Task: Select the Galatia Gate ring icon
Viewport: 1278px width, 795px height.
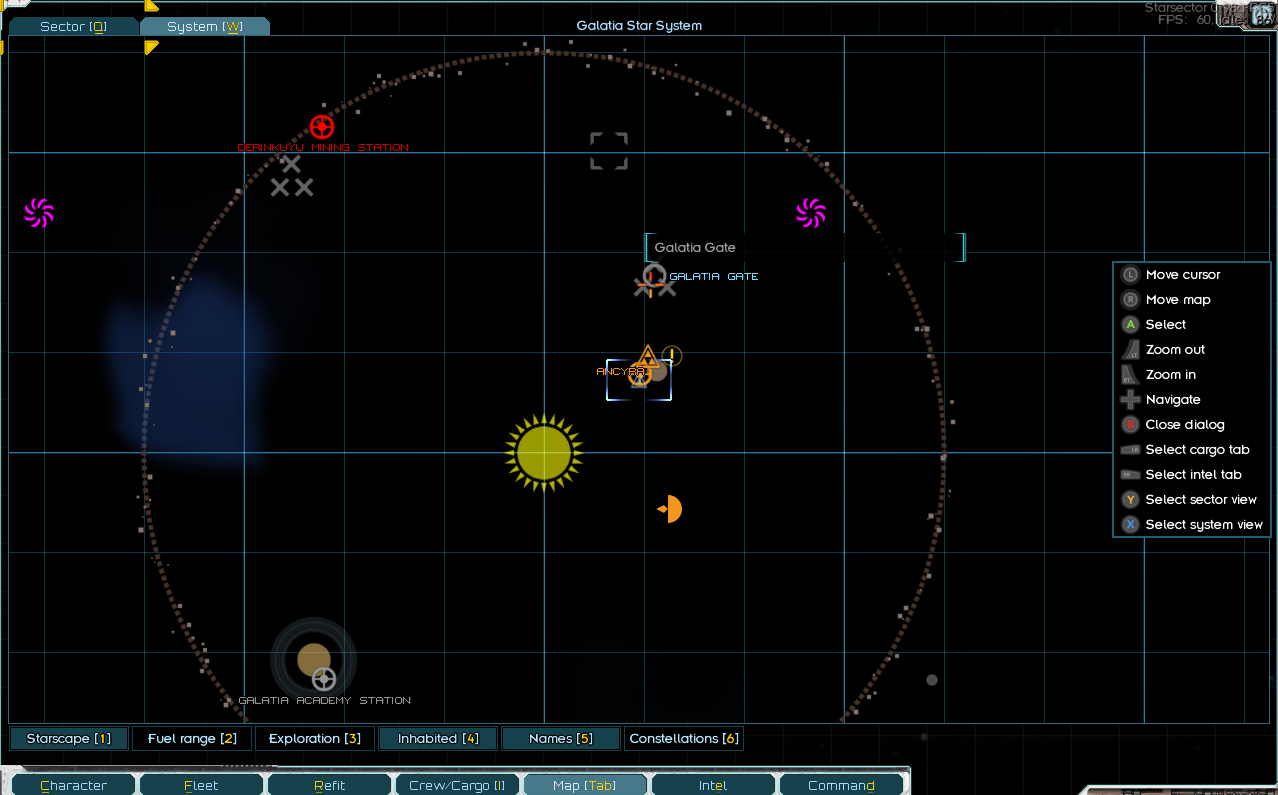Action: tap(654, 273)
